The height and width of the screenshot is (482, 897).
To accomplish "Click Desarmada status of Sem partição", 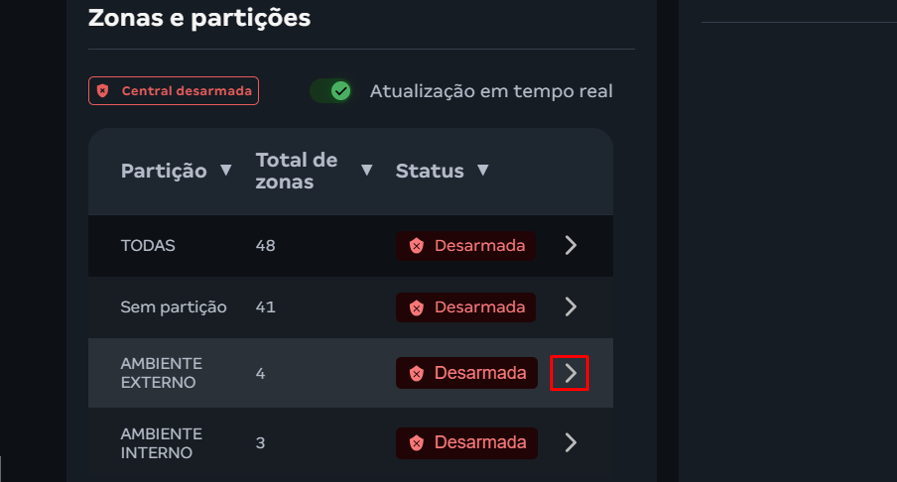I will tap(466, 307).
